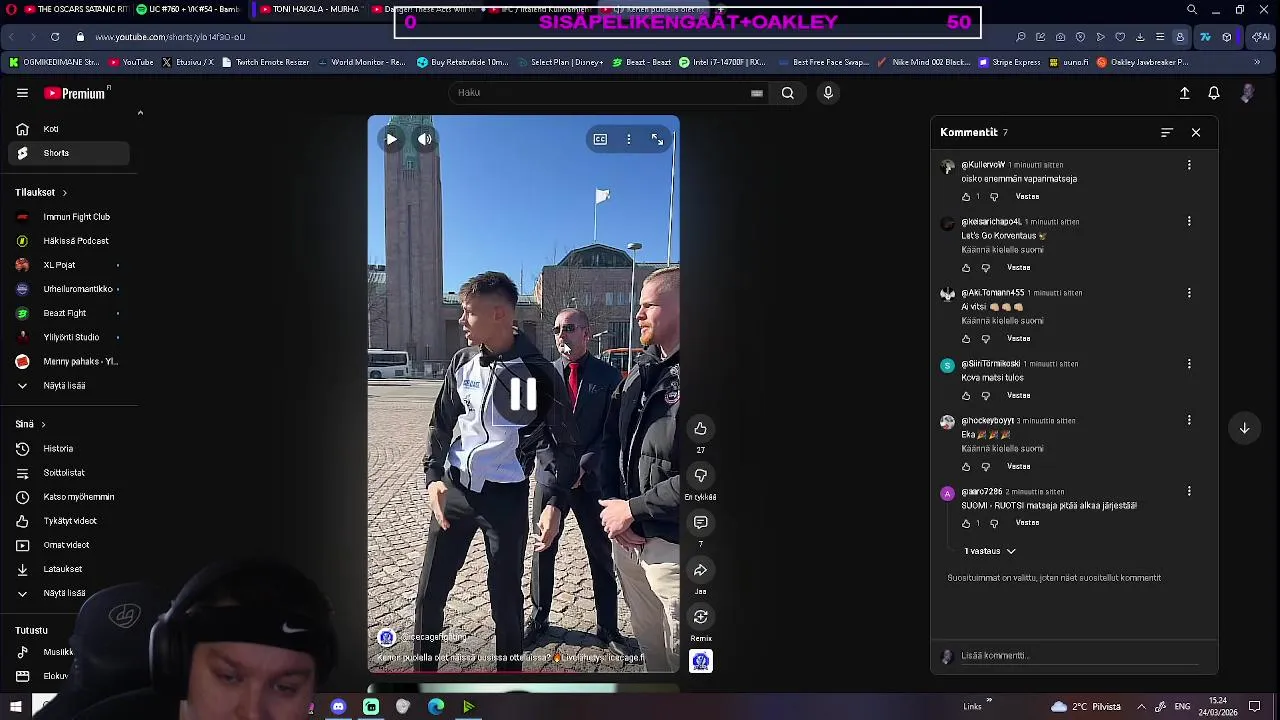Viewport: 1280px width, 720px height.
Task: Open the YouTube hamburger guide menu
Action: pyautogui.click(x=22, y=93)
